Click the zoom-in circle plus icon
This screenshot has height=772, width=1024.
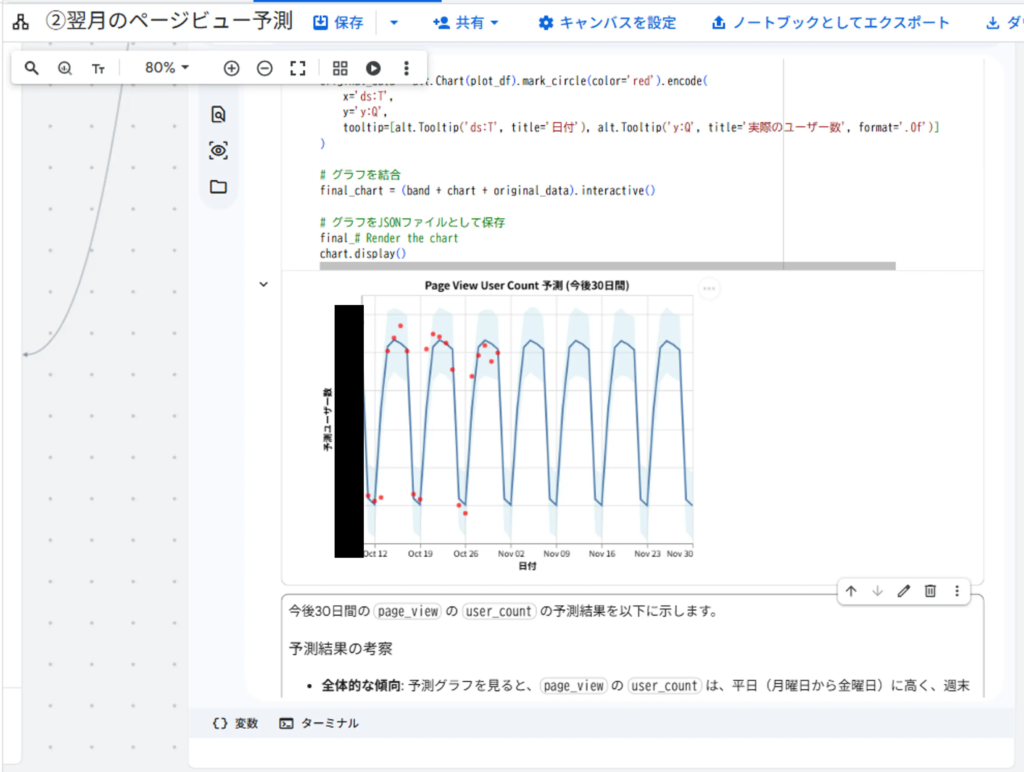(231, 68)
